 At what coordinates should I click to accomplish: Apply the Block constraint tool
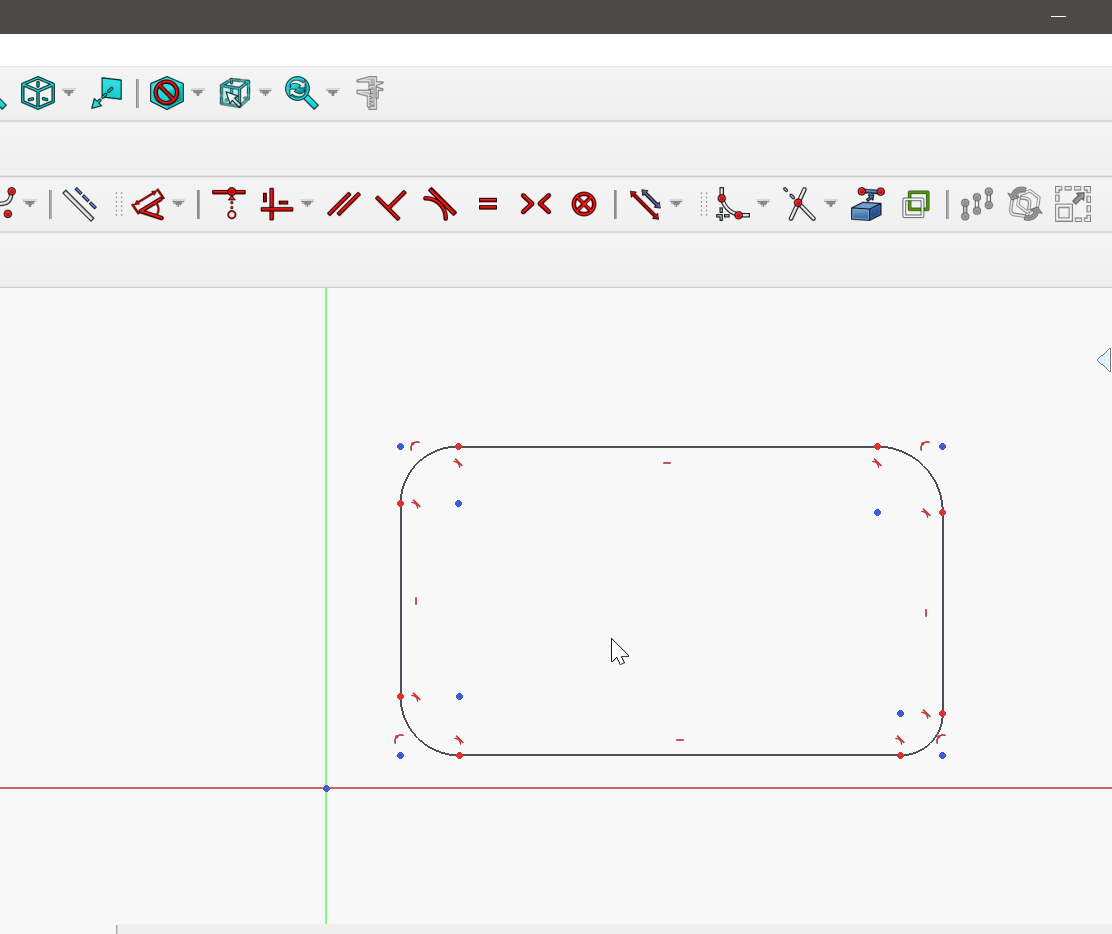(584, 204)
